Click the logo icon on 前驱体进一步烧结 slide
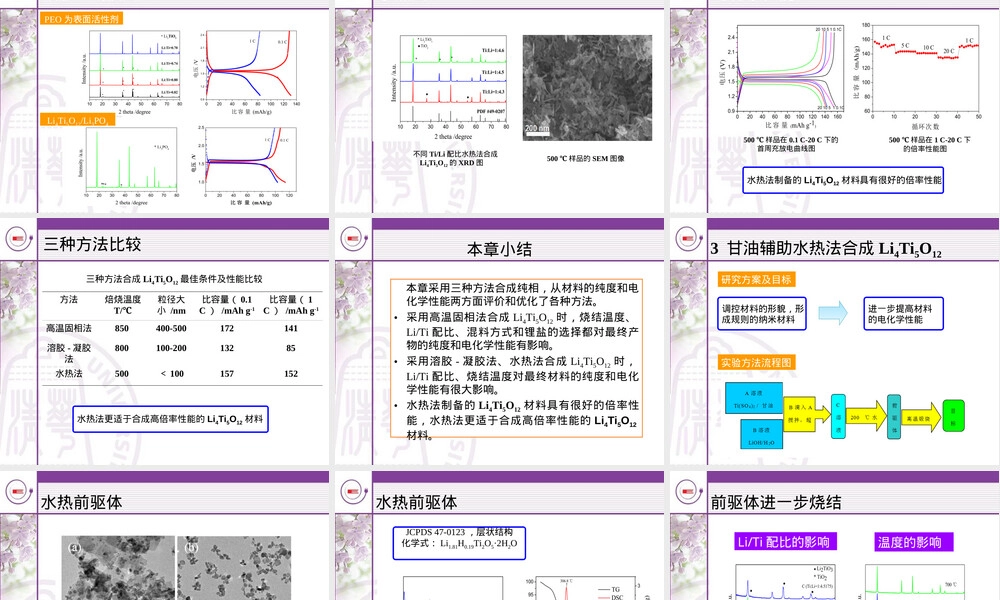 [x=689, y=492]
